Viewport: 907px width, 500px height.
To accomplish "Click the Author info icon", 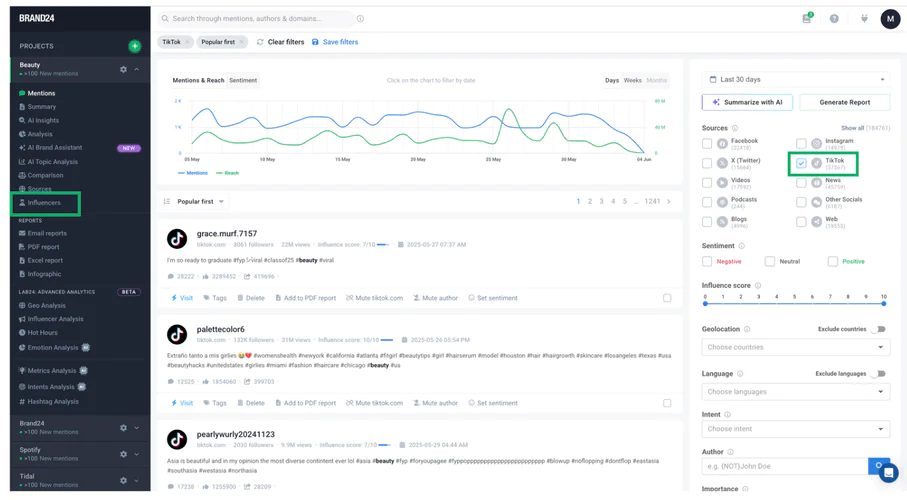I will pyautogui.click(x=731, y=452).
